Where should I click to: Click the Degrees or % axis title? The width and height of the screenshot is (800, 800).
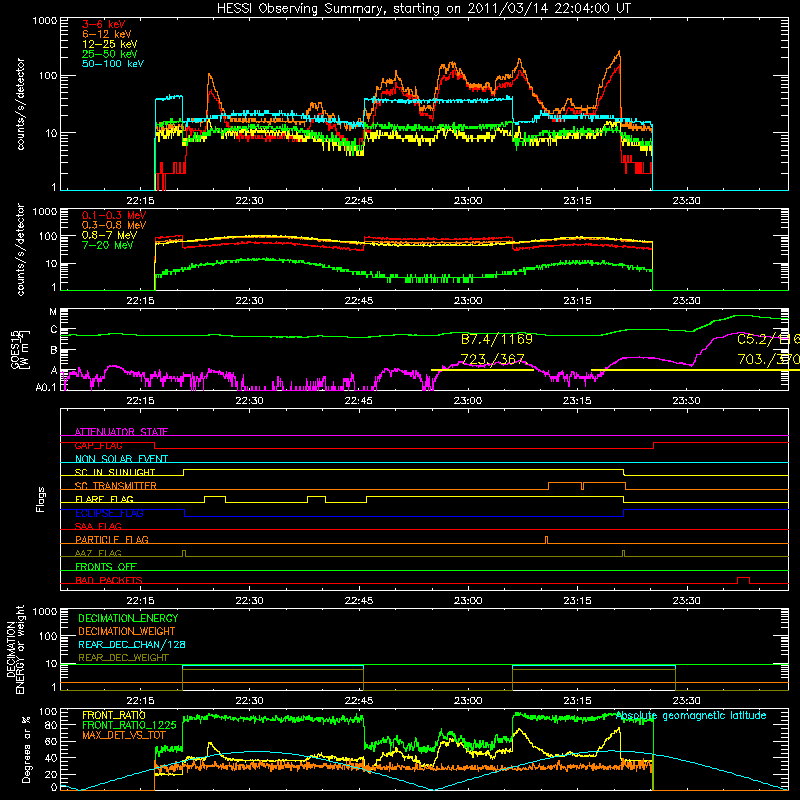[x=27, y=749]
